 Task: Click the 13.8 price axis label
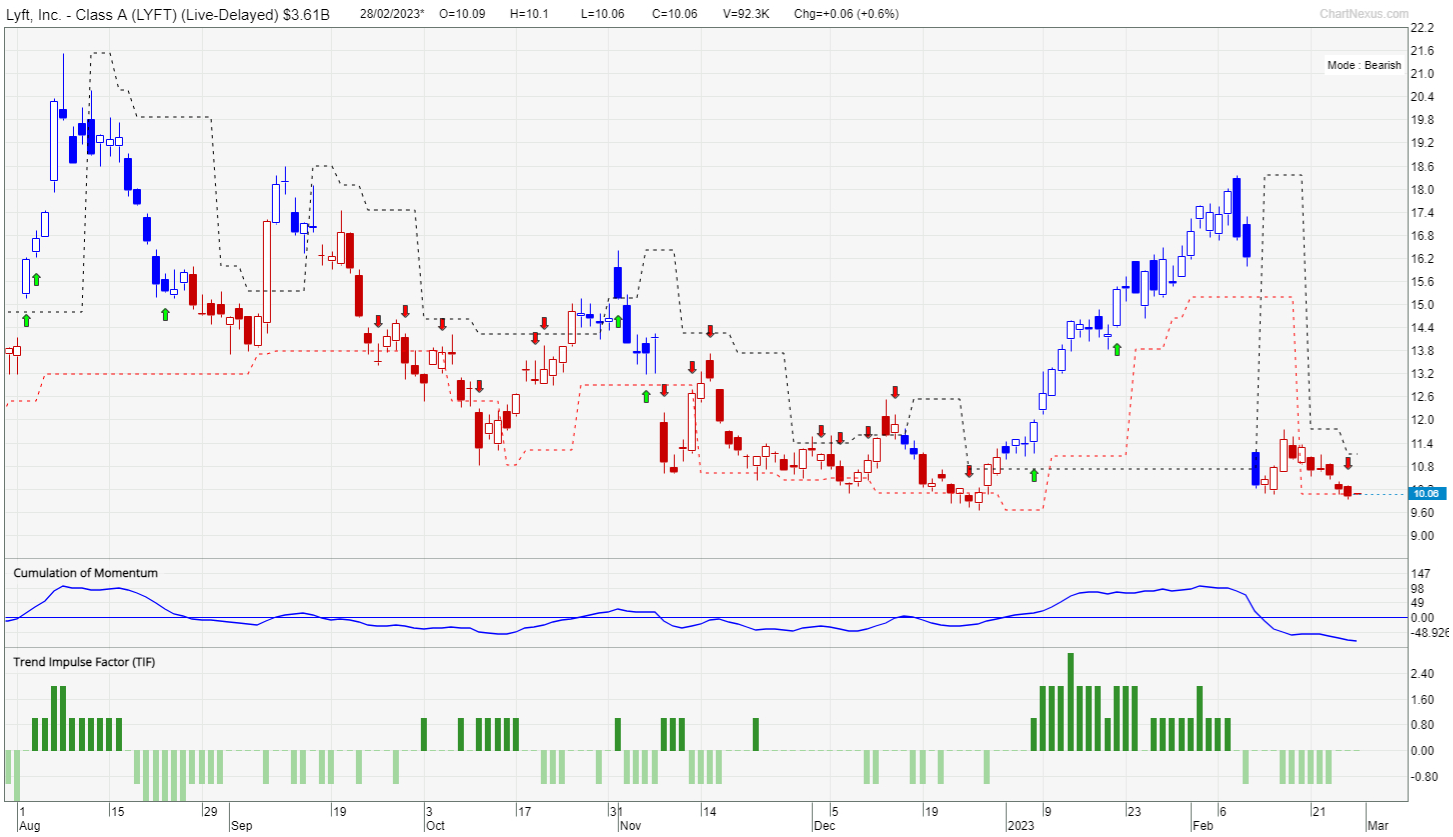click(x=1423, y=352)
